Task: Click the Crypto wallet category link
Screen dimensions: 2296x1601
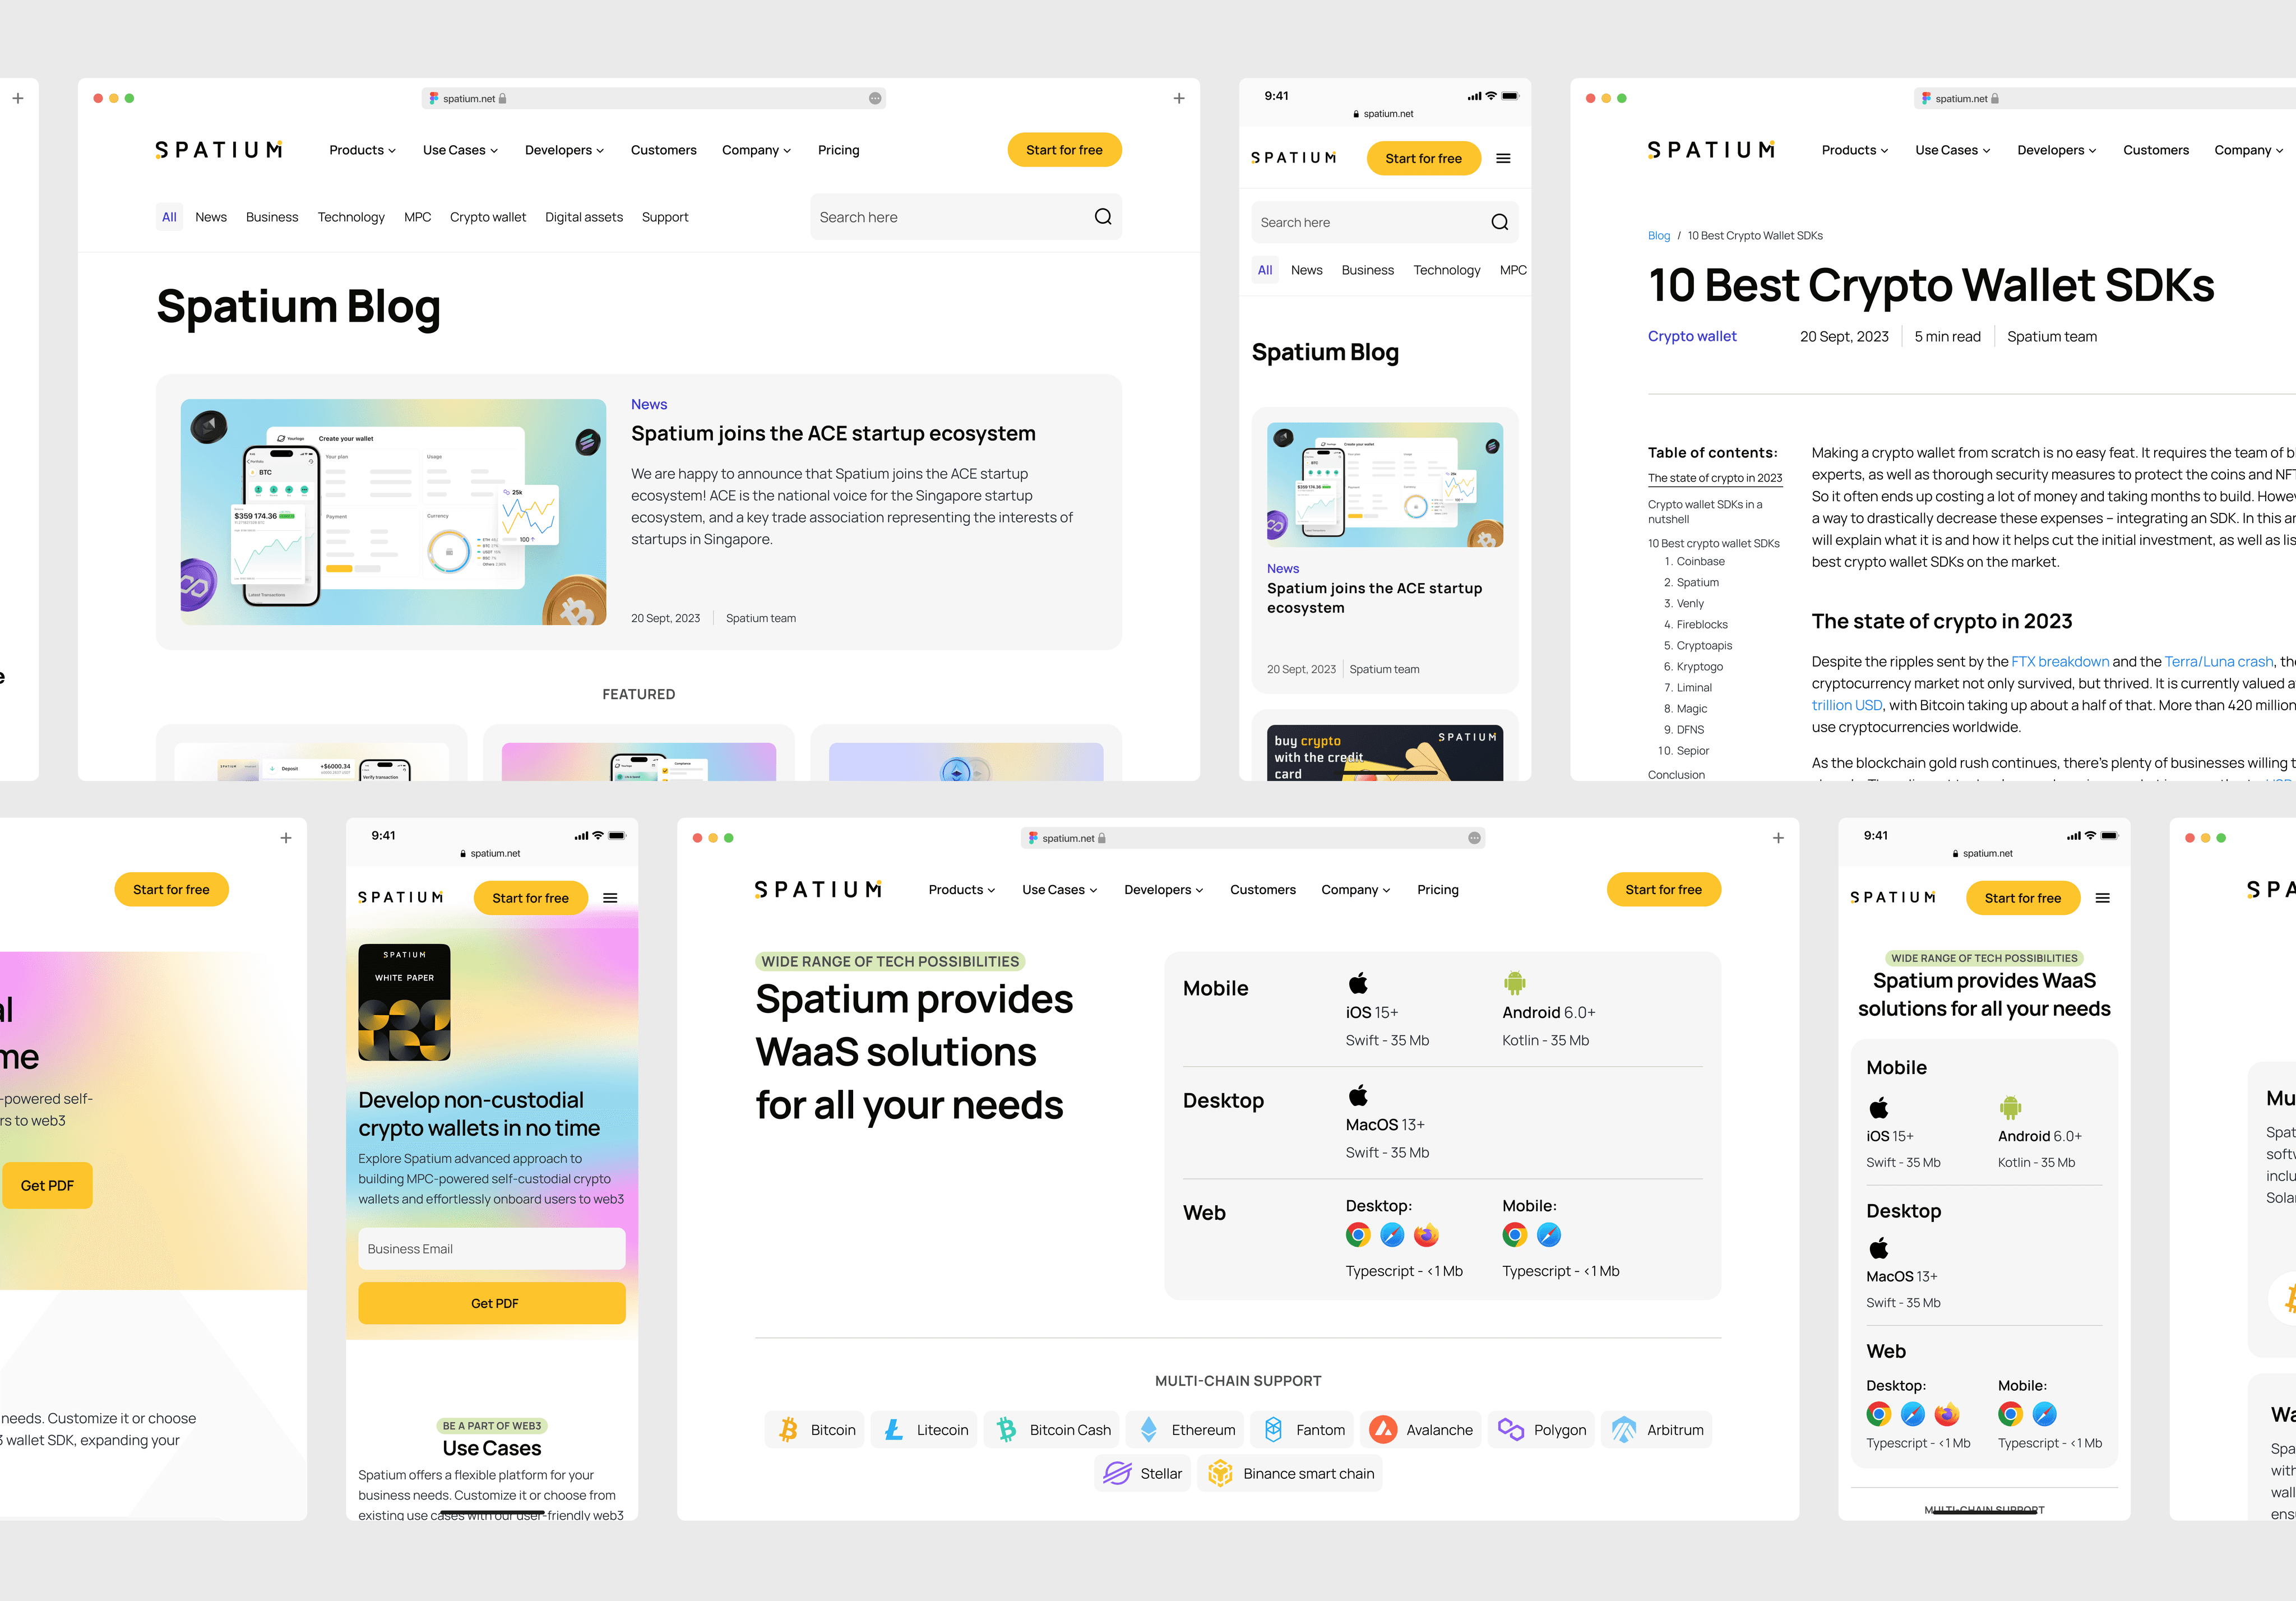Action: point(487,216)
